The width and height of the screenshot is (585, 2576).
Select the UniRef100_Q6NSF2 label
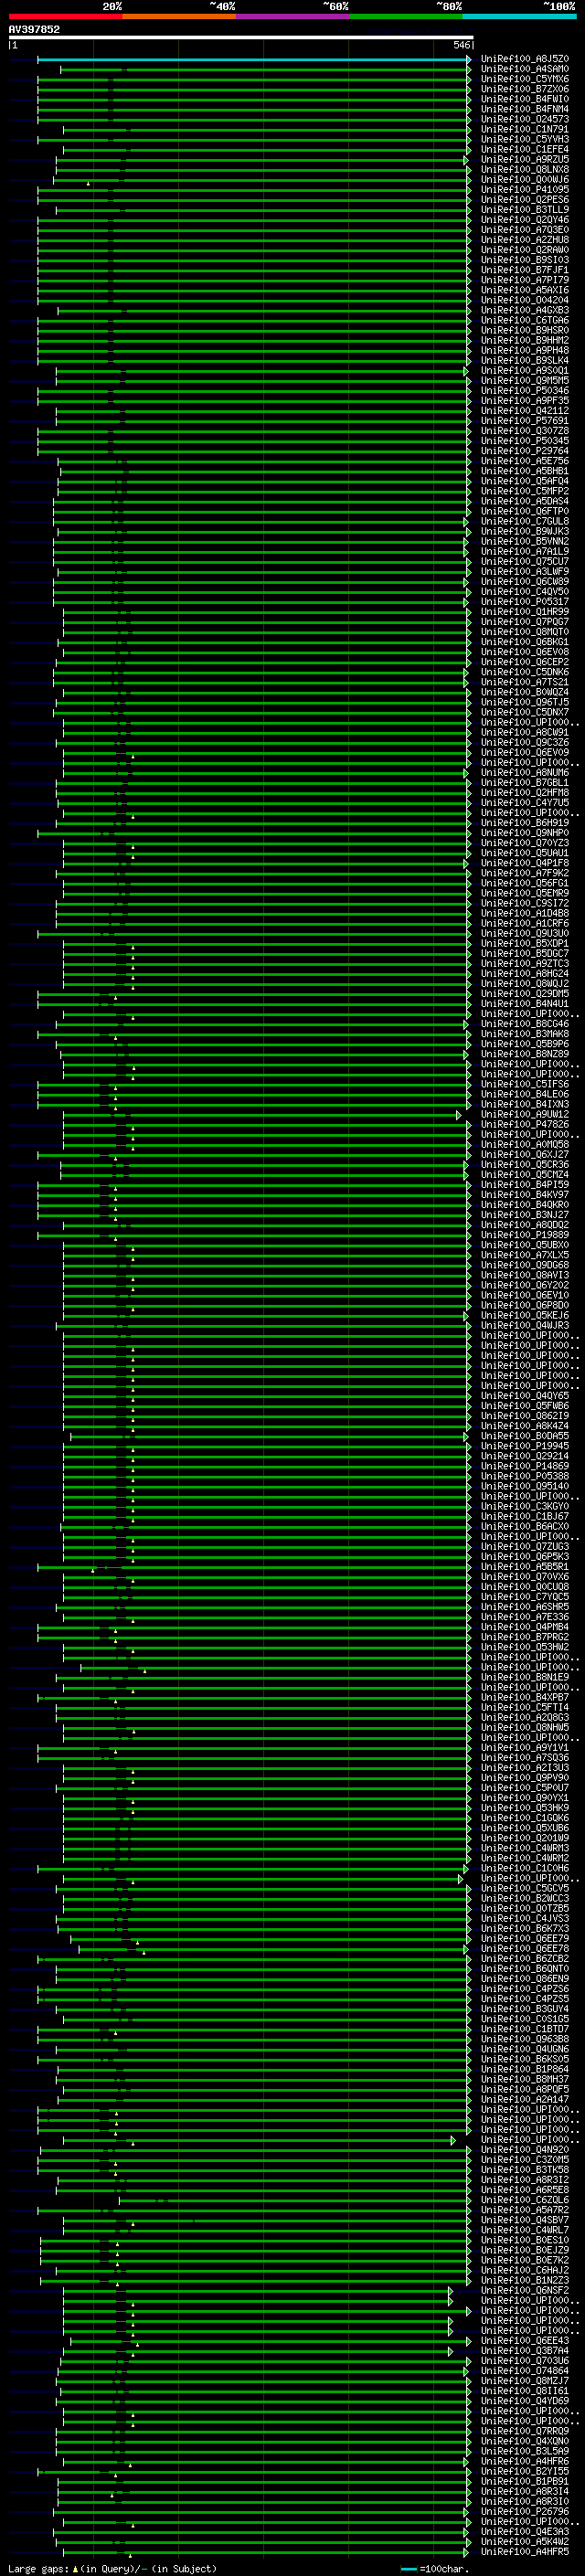pyautogui.click(x=525, y=2290)
